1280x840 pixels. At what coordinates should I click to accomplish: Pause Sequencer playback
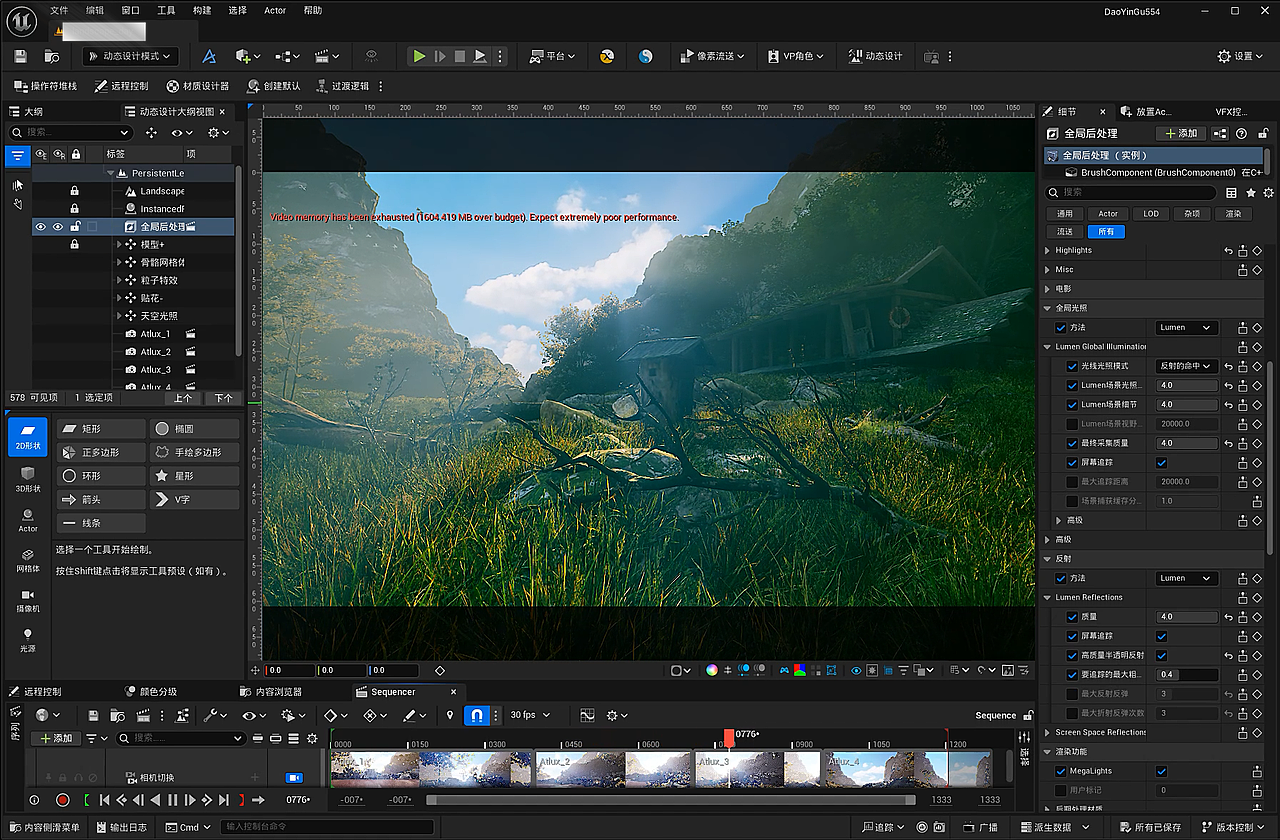click(x=172, y=800)
